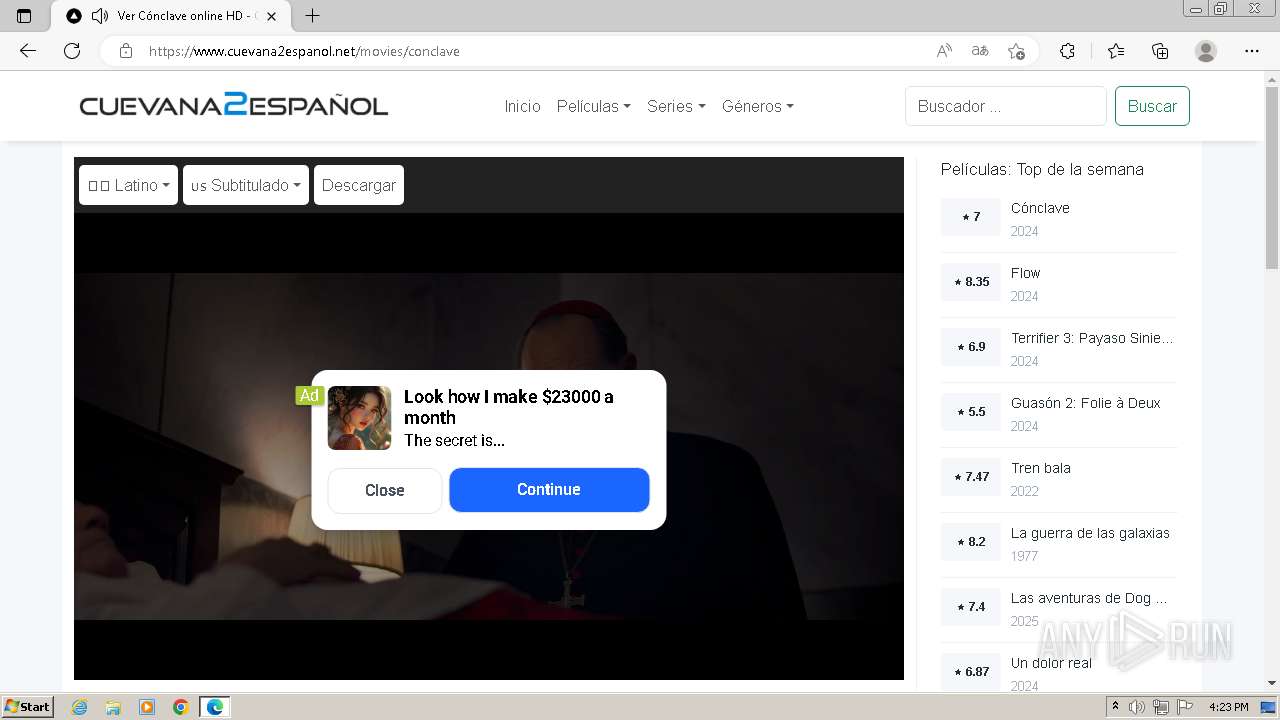1280x720 pixels.
Task: Open media player from taskbar
Action: click(x=147, y=707)
